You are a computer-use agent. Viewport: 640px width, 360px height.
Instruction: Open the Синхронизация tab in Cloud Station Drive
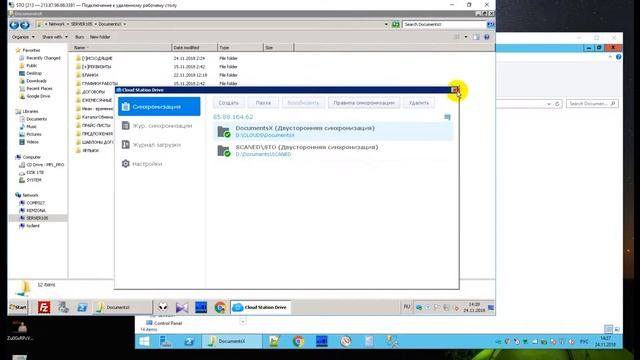[x=159, y=107]
